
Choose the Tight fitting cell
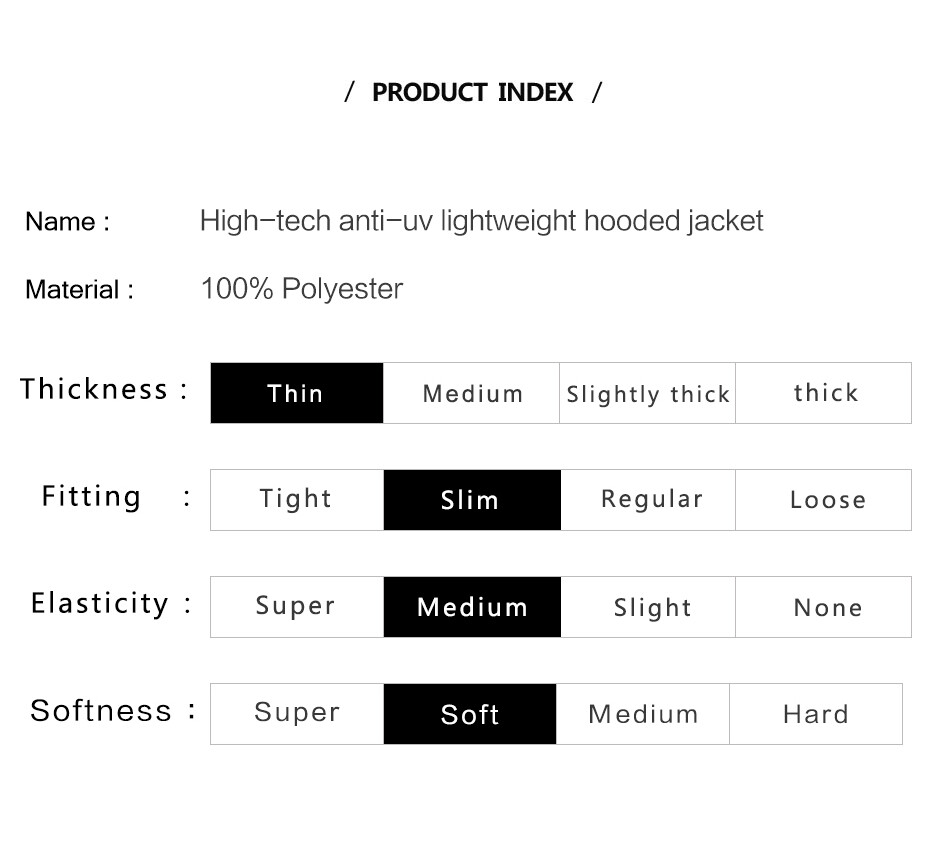pyautogui.click(x=297, y=499)
